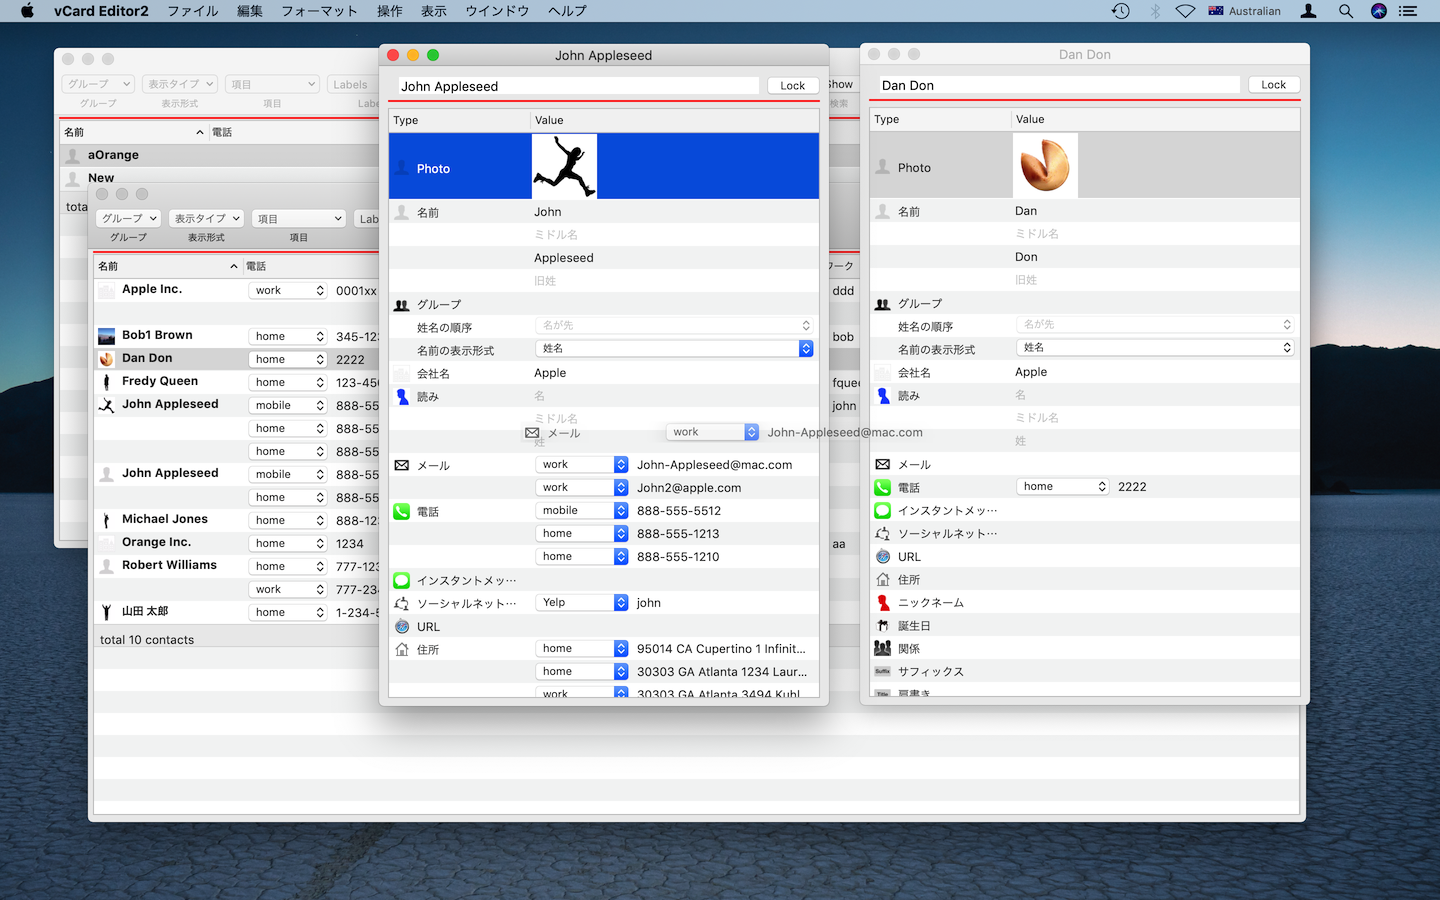The height and width of the screenshot is (900, 1440).
Task: Click the address house icon in Dan Don window
Action: pyautogui.click(x=883, y=579)
